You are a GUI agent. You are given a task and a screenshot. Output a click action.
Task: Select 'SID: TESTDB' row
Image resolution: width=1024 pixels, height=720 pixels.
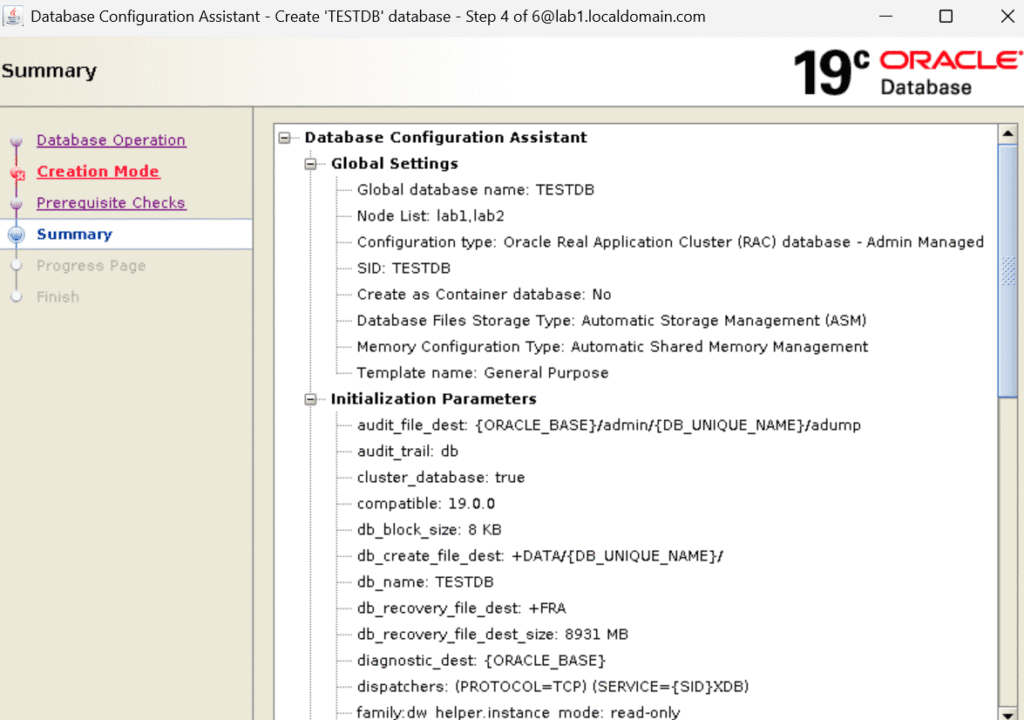404,268
